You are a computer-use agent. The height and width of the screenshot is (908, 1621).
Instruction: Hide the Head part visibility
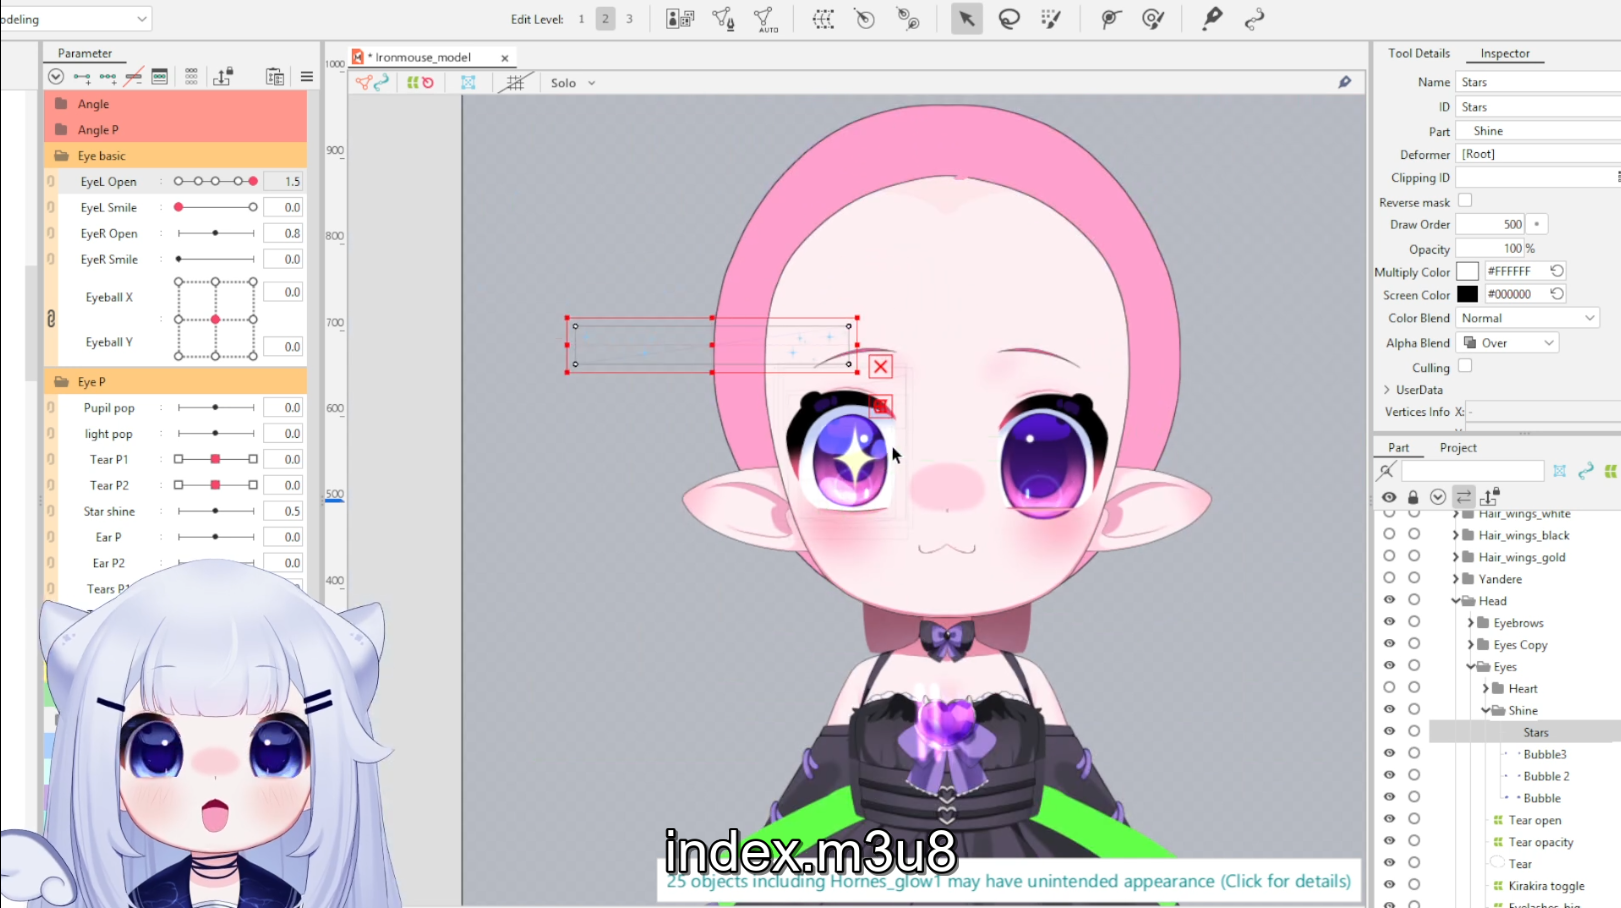[x=1389, y=600]
